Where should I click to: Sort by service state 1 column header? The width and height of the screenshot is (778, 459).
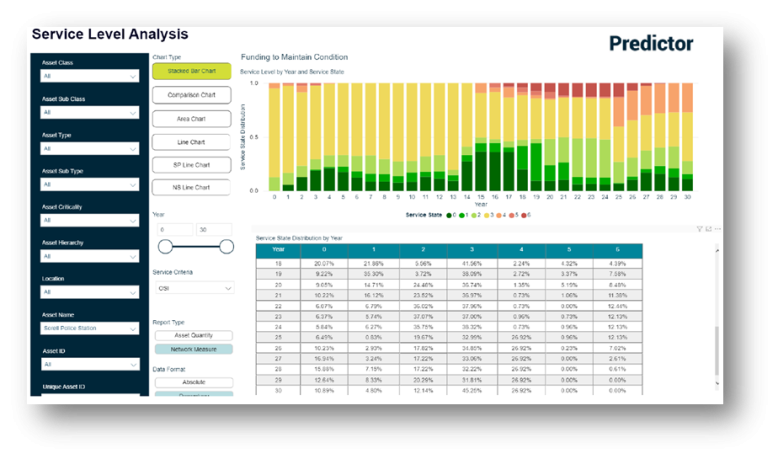[374, 250]
